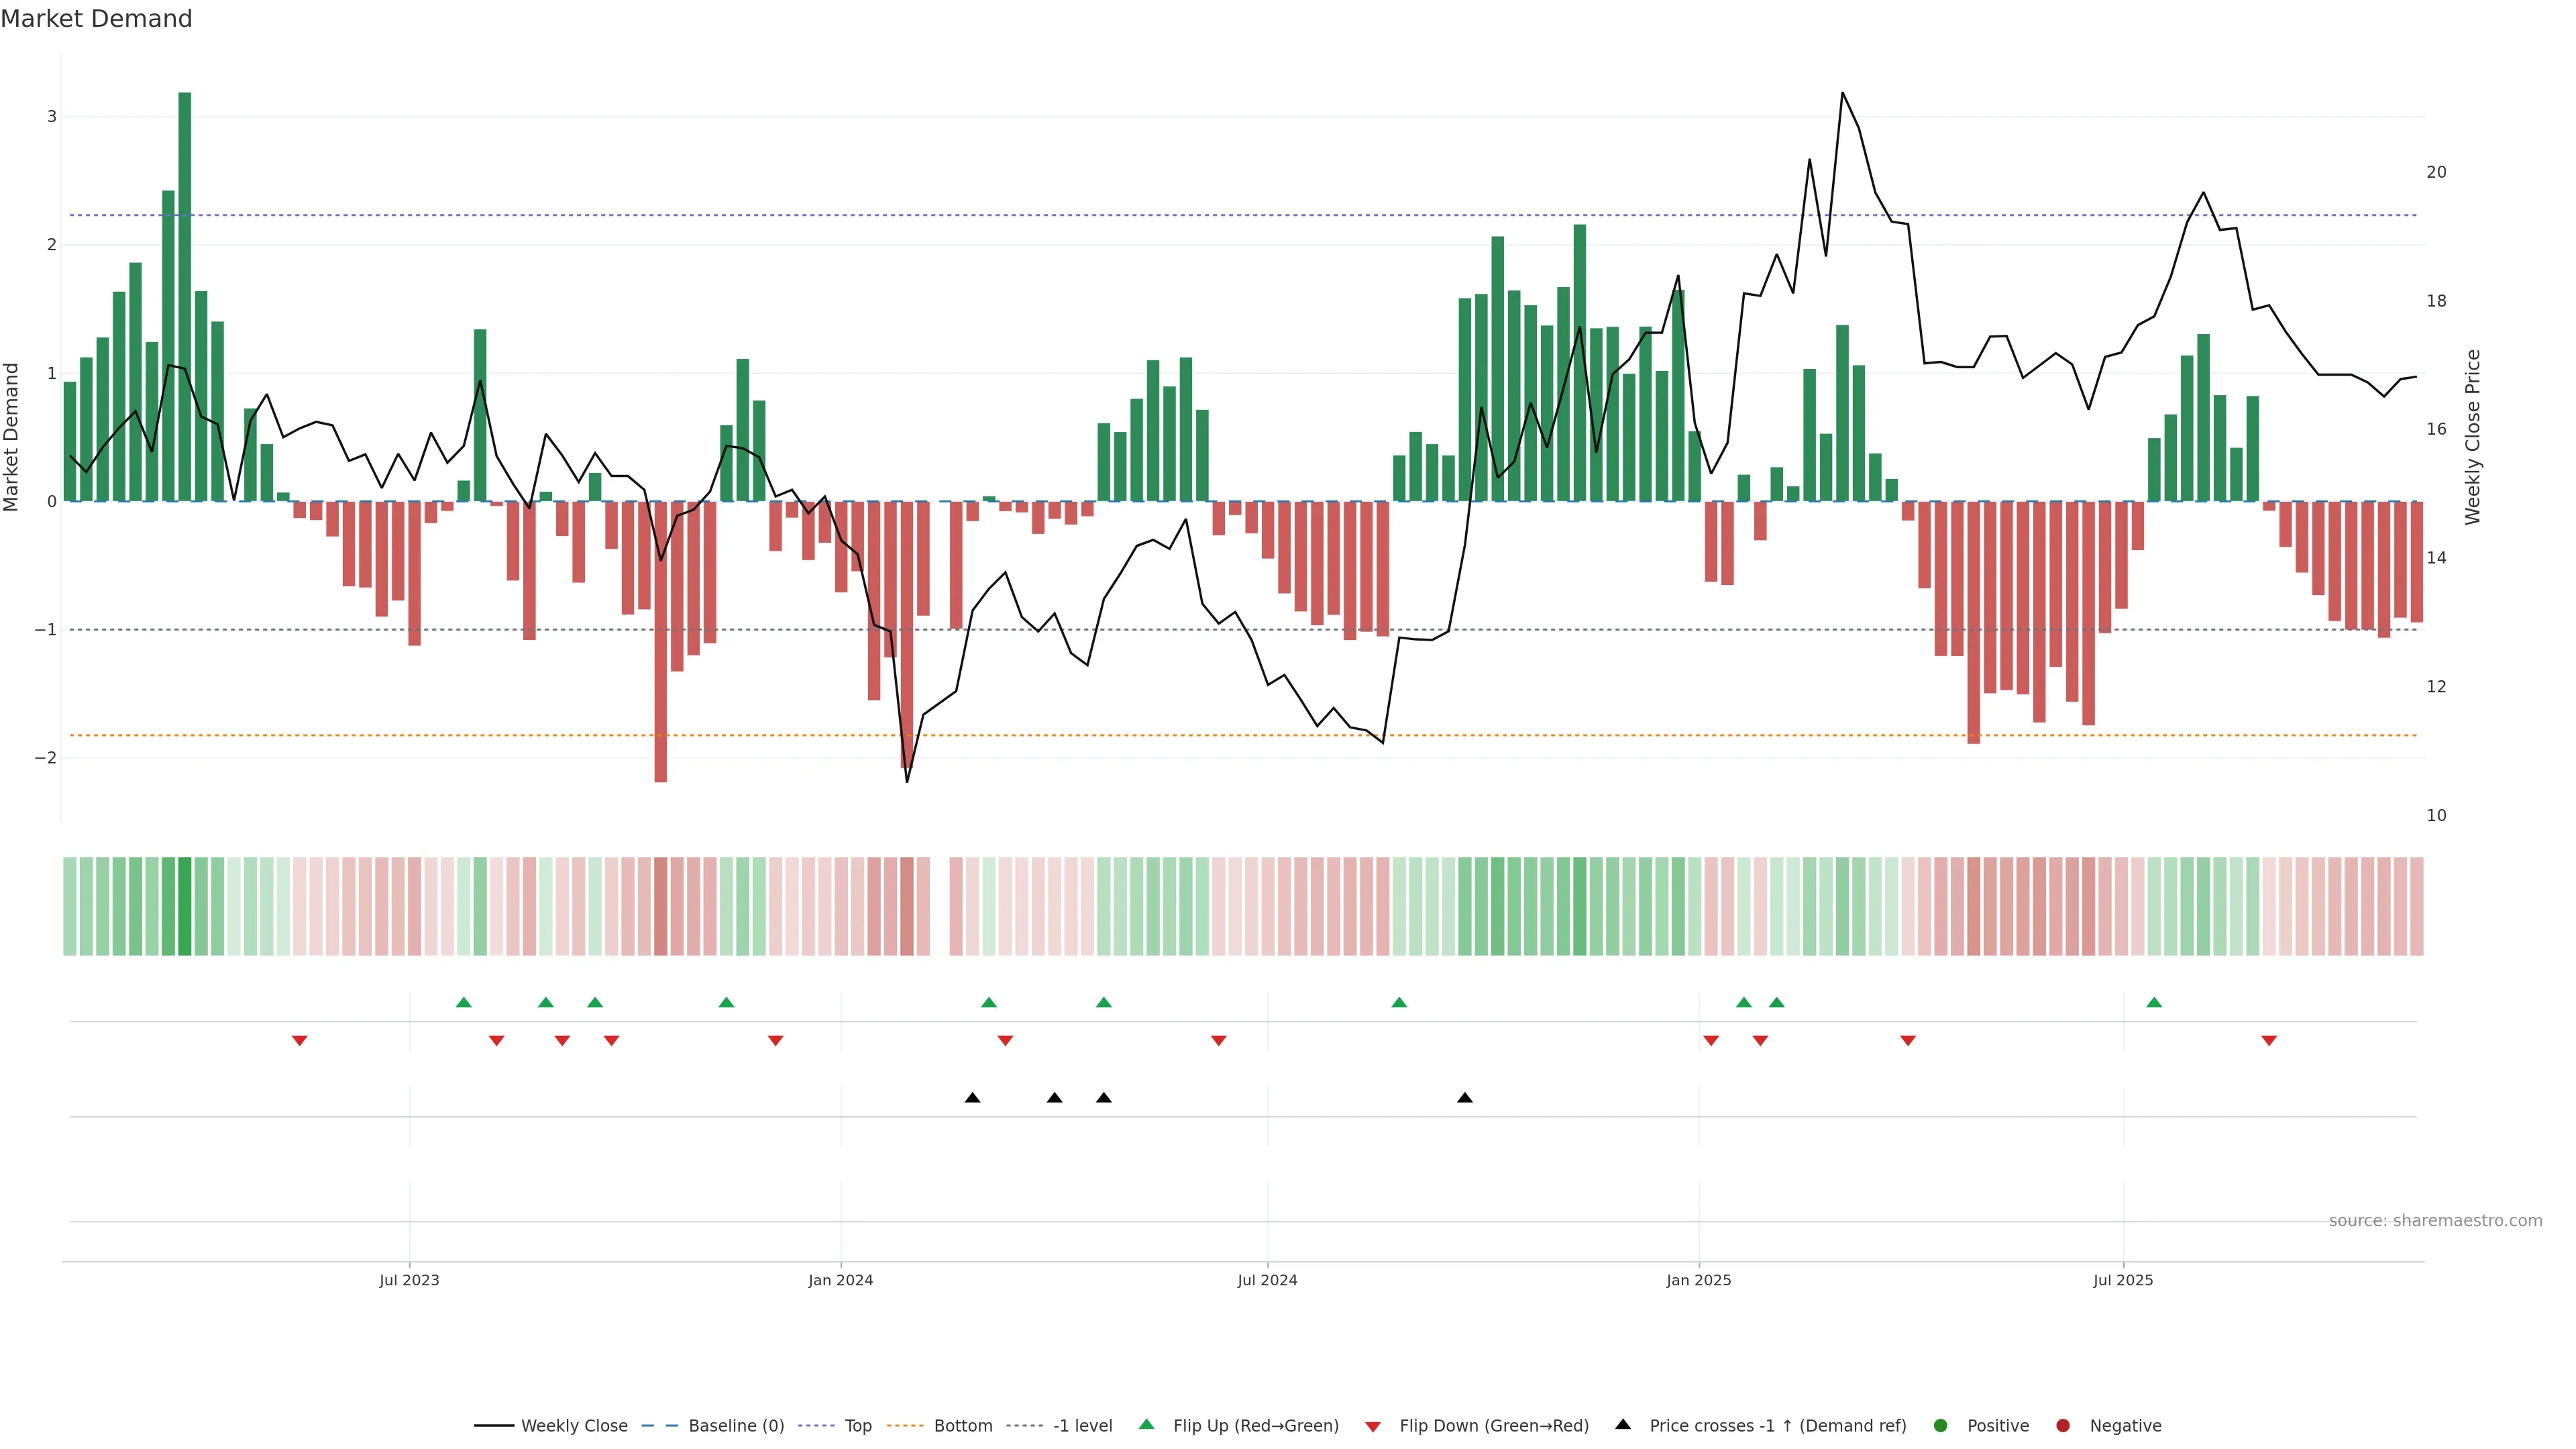Click the green Flip Up legend triangle

[1146, 1424]
